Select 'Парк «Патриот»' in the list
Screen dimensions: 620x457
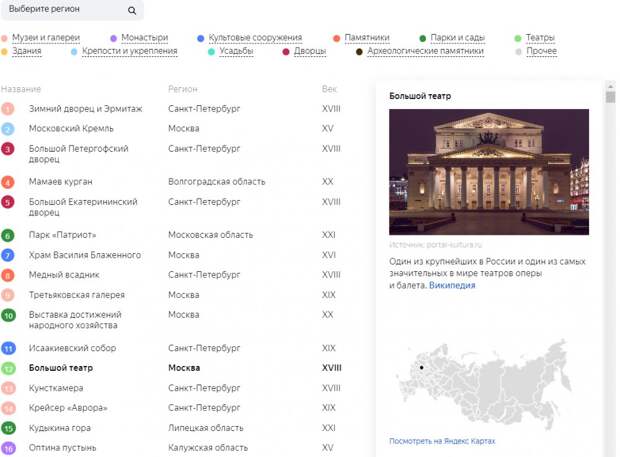(x=62, y=235)
